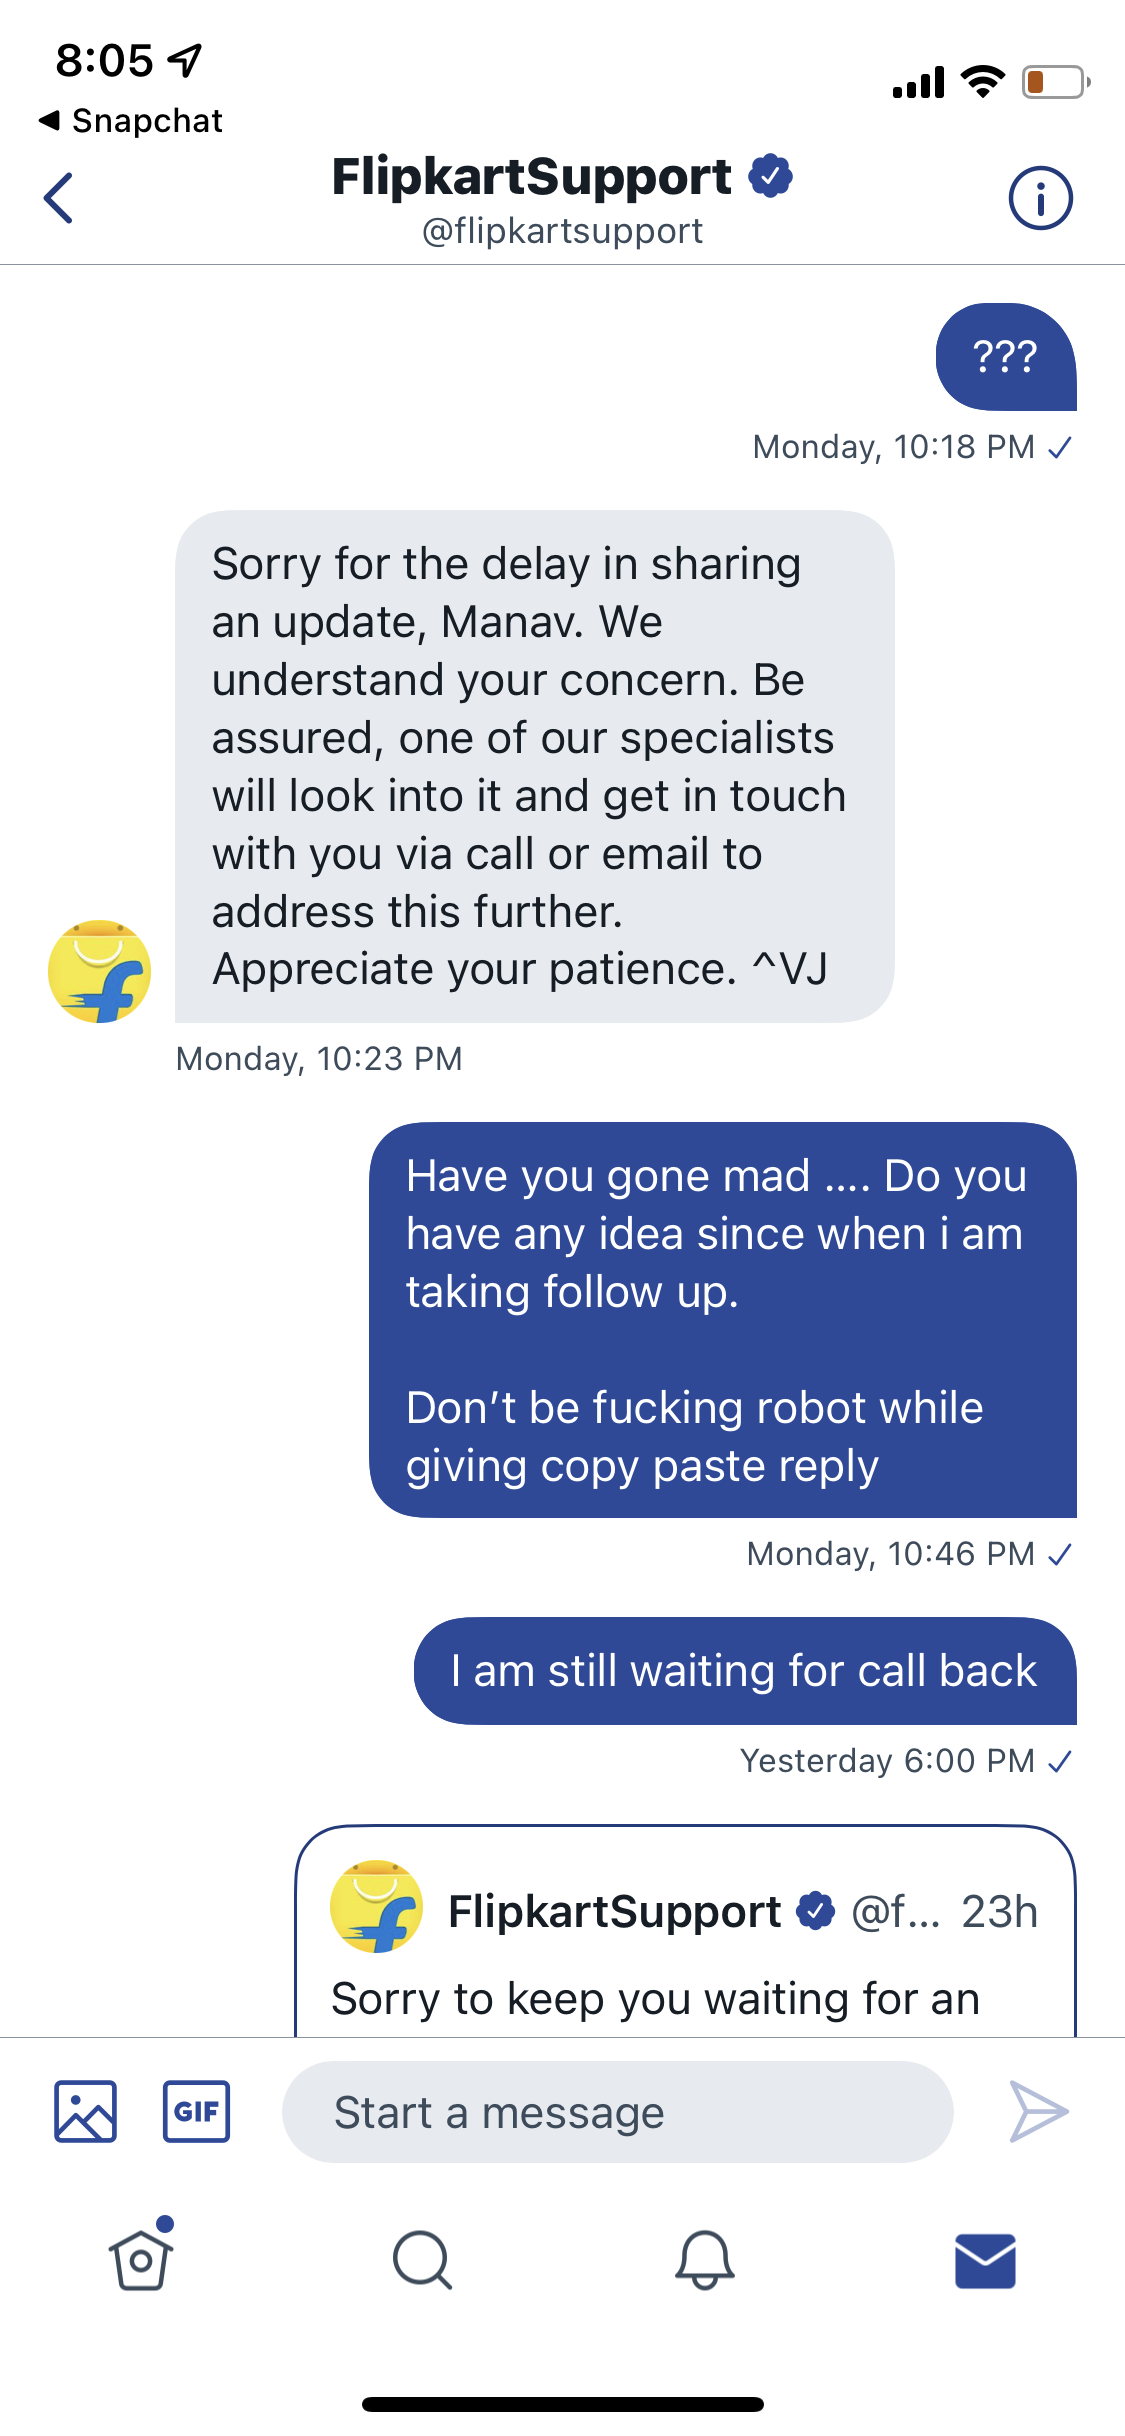Open the shared FlipkartSupport tweet card
This screenshot has width=1125, height=2436.
(x=685, y=1960)
